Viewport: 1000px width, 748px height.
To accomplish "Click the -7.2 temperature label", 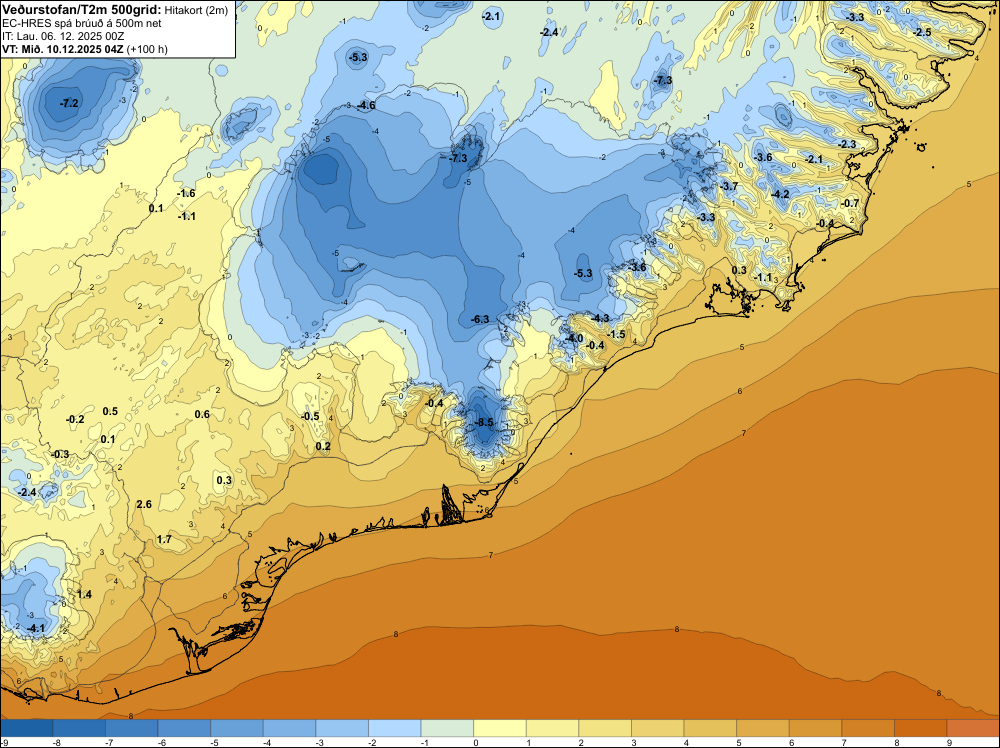I will click(69, 103).
